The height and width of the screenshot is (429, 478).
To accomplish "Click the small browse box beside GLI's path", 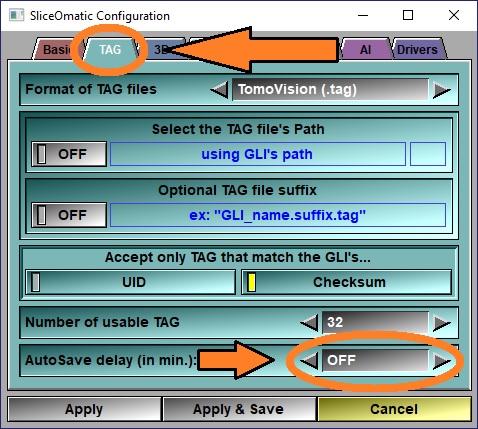I will point(428,154).
